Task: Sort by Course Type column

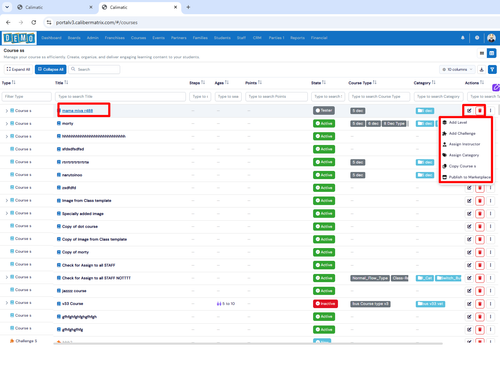Action: point(375,82)
